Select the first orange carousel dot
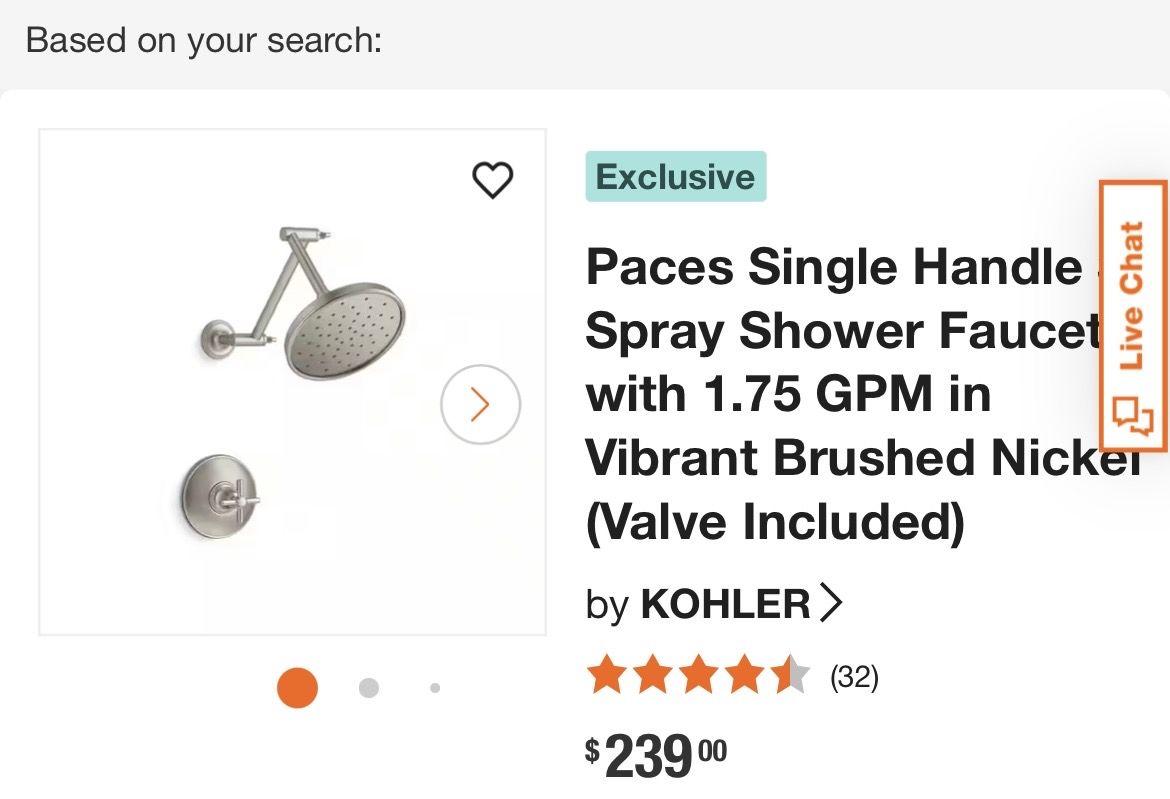 [x=297, y=688]
